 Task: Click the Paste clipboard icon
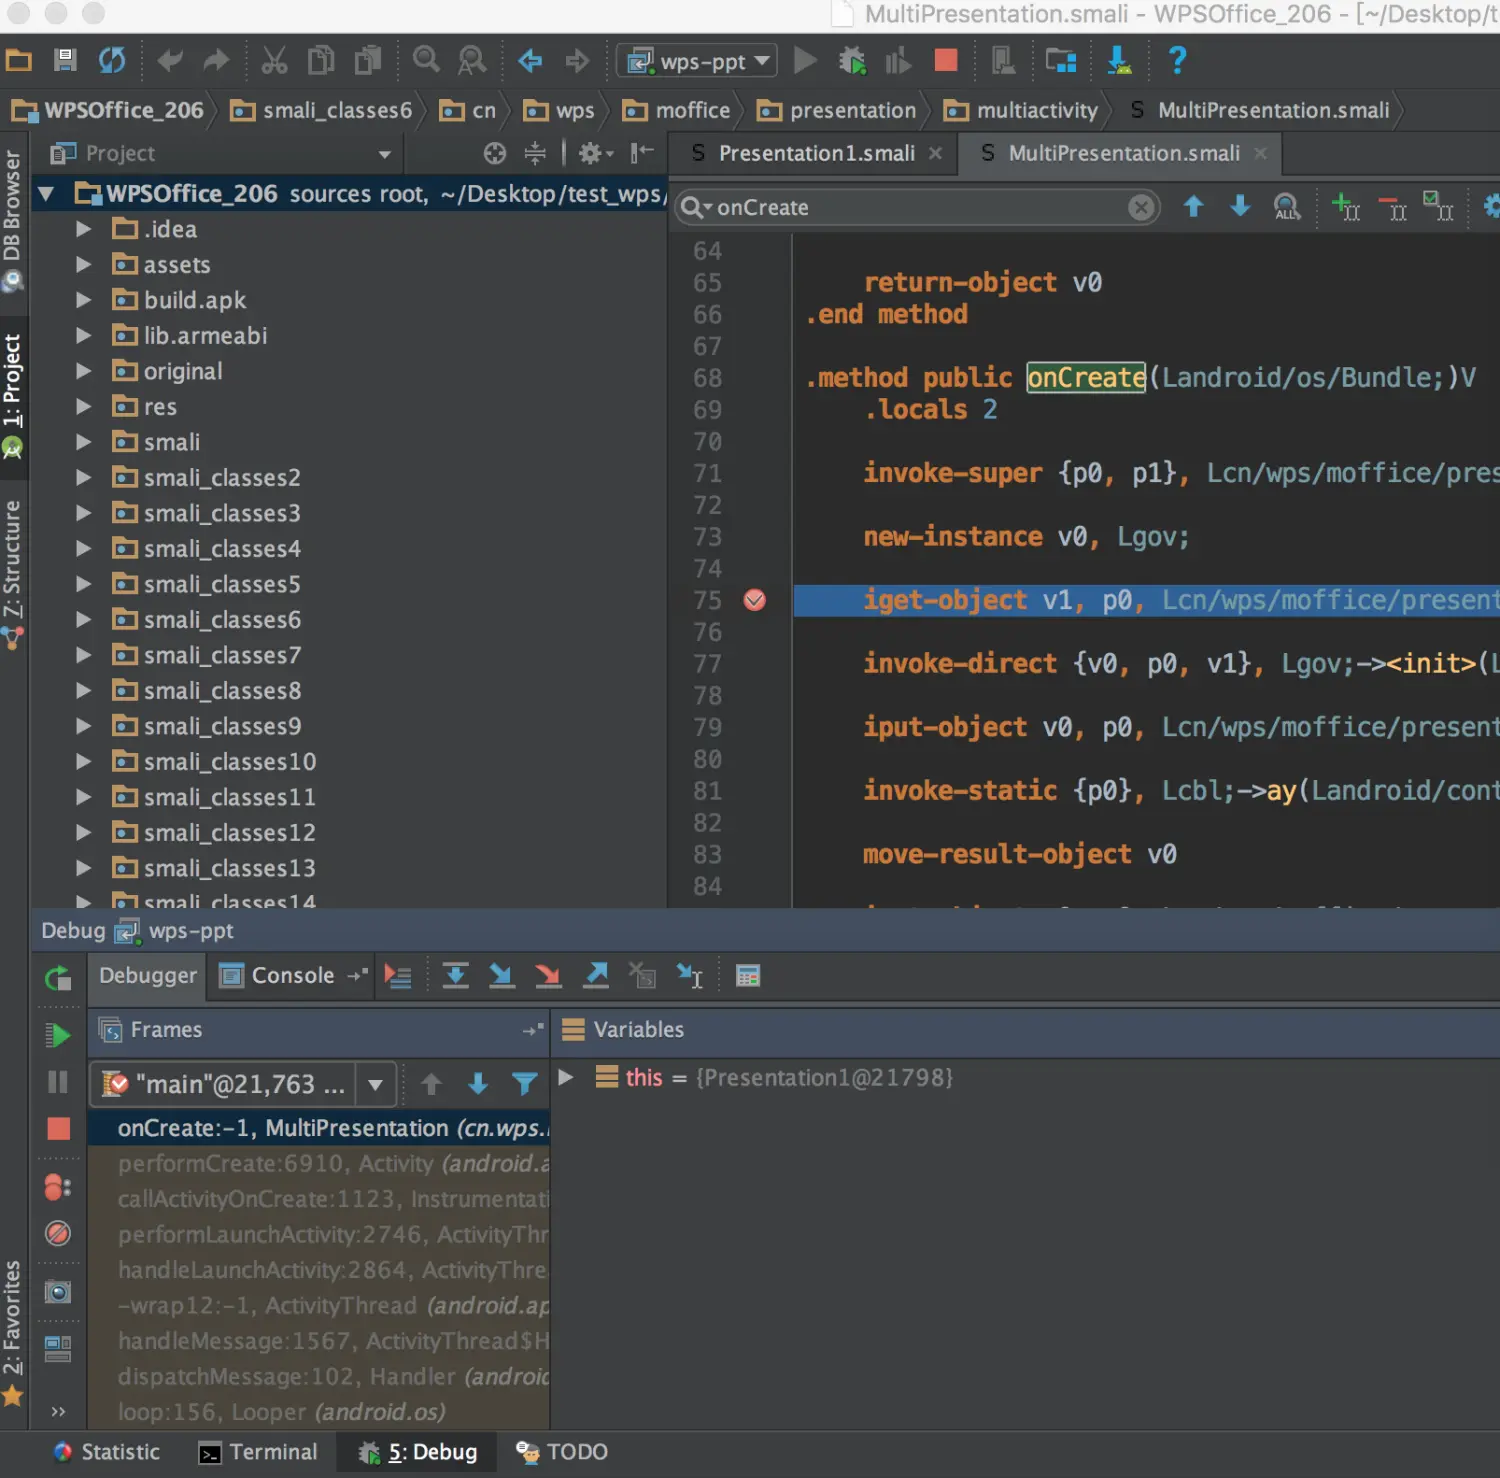[x=368, y=61]
